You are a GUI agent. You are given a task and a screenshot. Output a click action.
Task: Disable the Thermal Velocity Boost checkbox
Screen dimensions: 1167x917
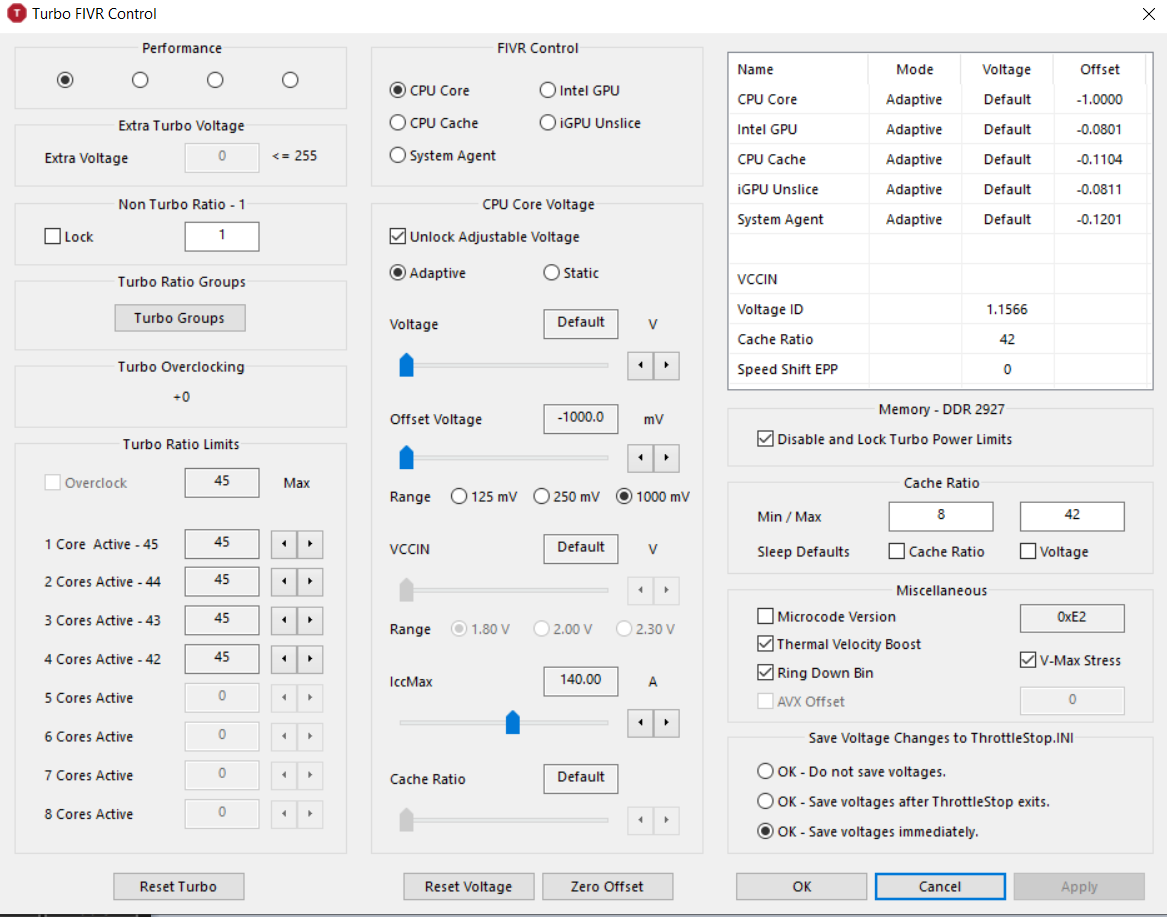766,644
